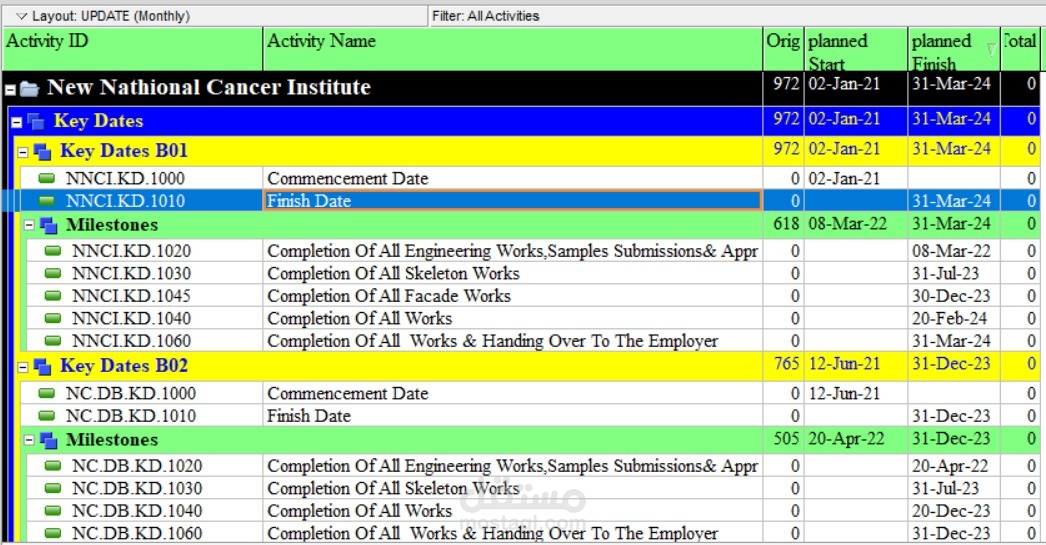Select activity ID NNCI.KD.1060

131,342
